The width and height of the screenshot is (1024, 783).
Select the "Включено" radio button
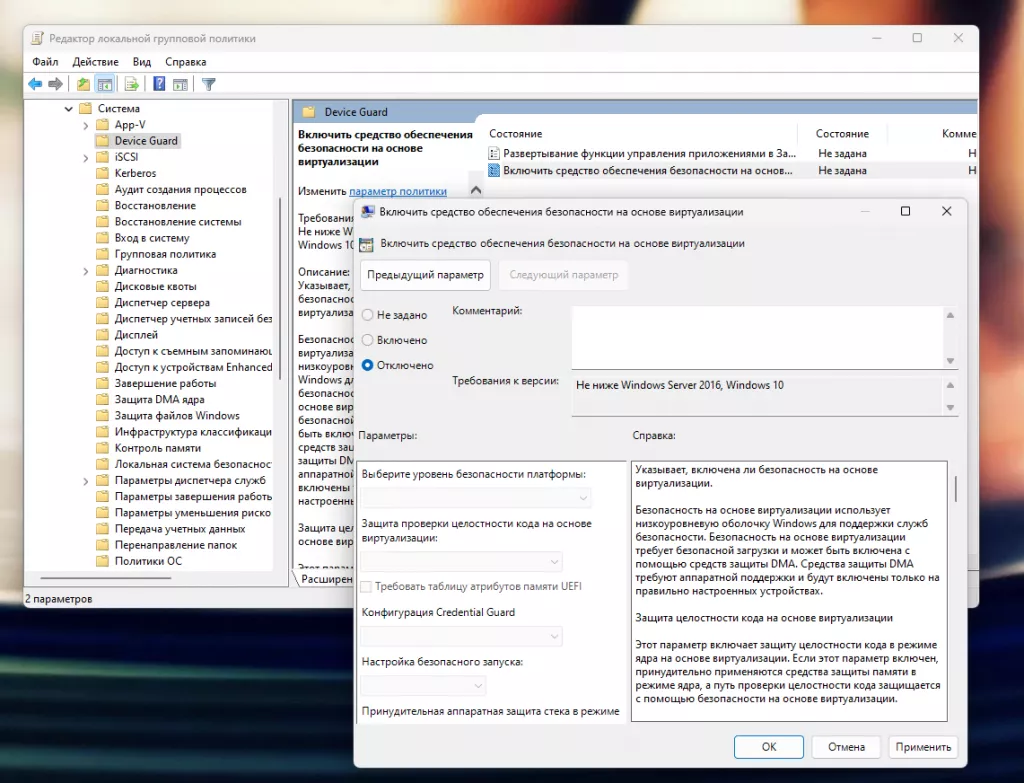[368, 340]
